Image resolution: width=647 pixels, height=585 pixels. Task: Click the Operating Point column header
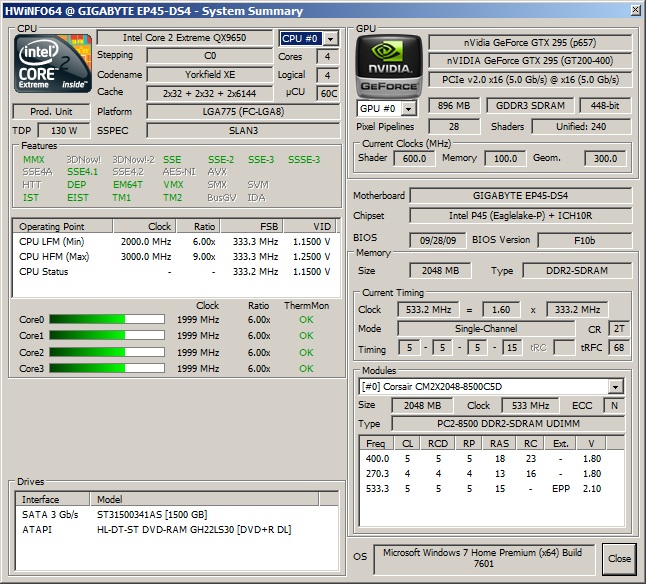click(x=63, y=226)
